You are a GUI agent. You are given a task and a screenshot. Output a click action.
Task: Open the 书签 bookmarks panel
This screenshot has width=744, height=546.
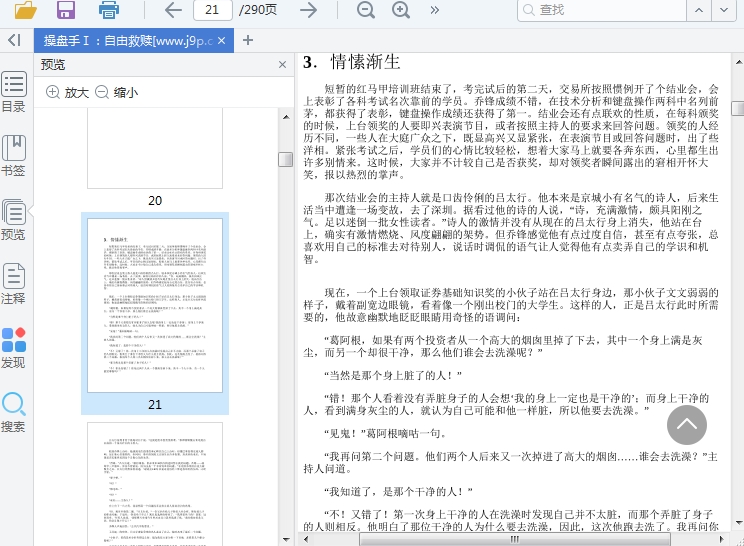[x=14, y=156]
